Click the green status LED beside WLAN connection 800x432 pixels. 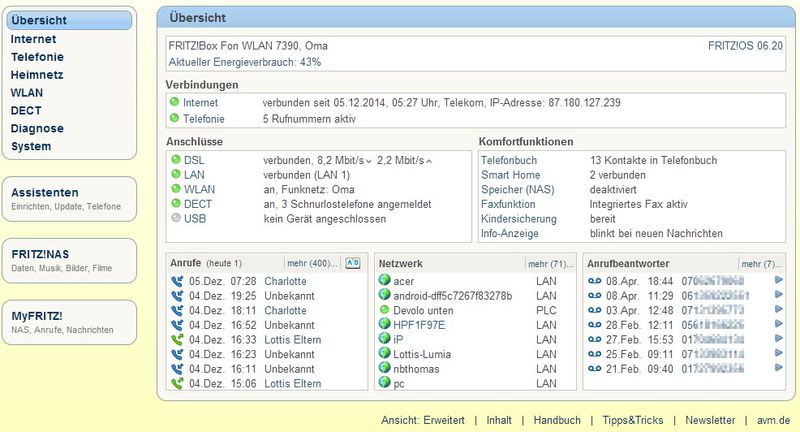tap(176, 189)
